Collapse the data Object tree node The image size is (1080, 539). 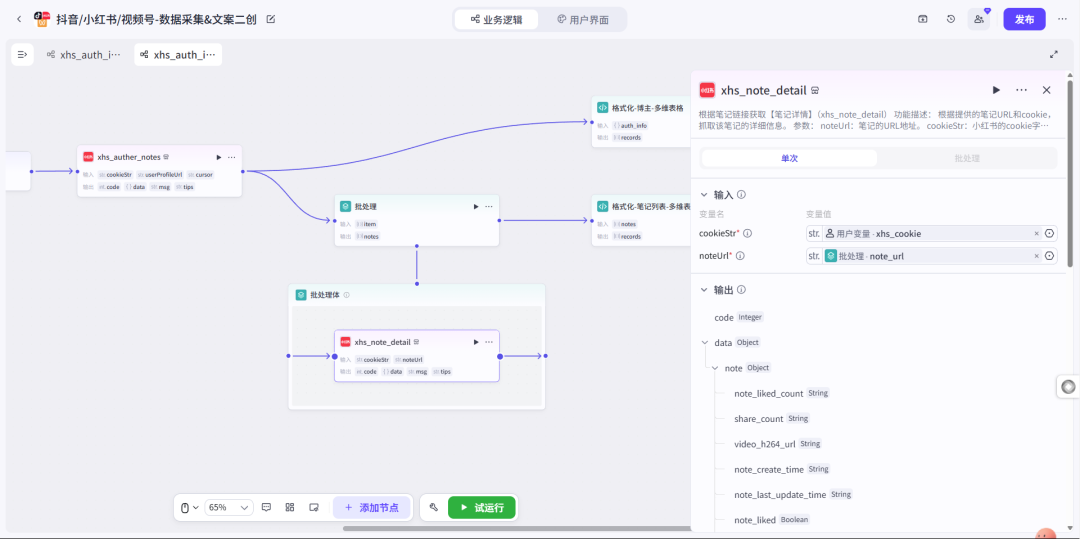[x=705, y=342]
